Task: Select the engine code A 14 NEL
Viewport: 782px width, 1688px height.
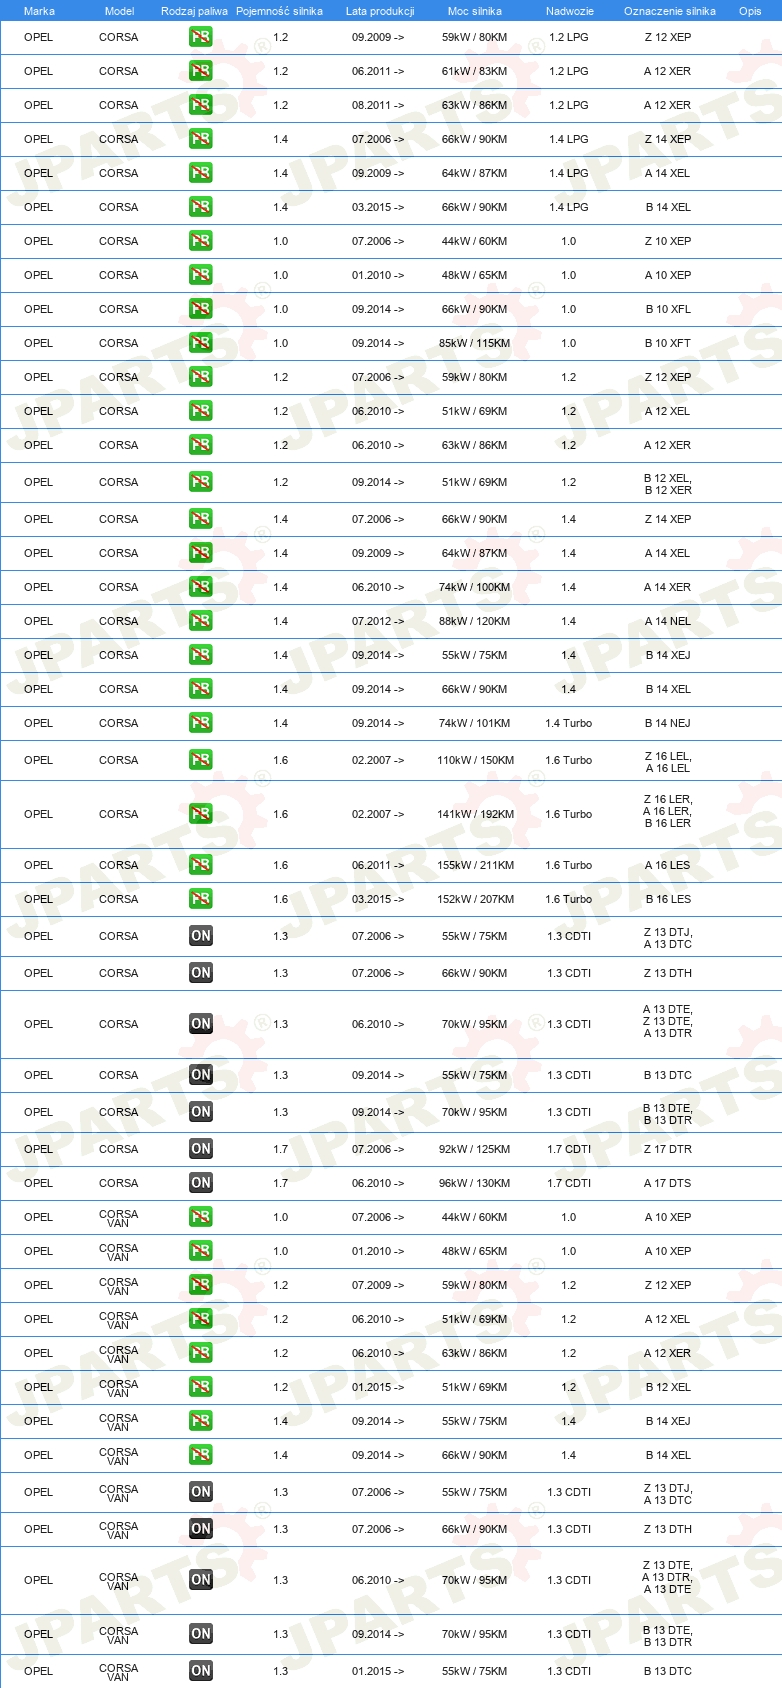Action: click(x=668, y=621)
